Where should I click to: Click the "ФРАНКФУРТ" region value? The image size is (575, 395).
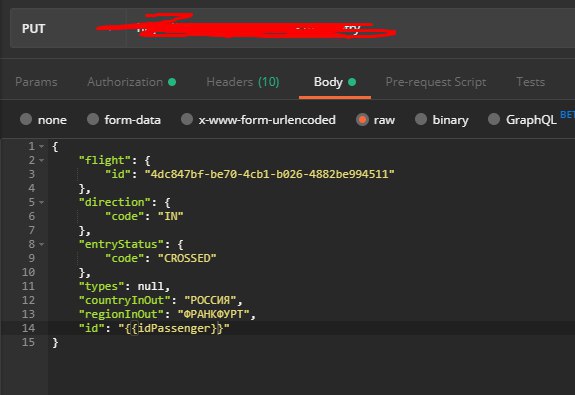213,314
